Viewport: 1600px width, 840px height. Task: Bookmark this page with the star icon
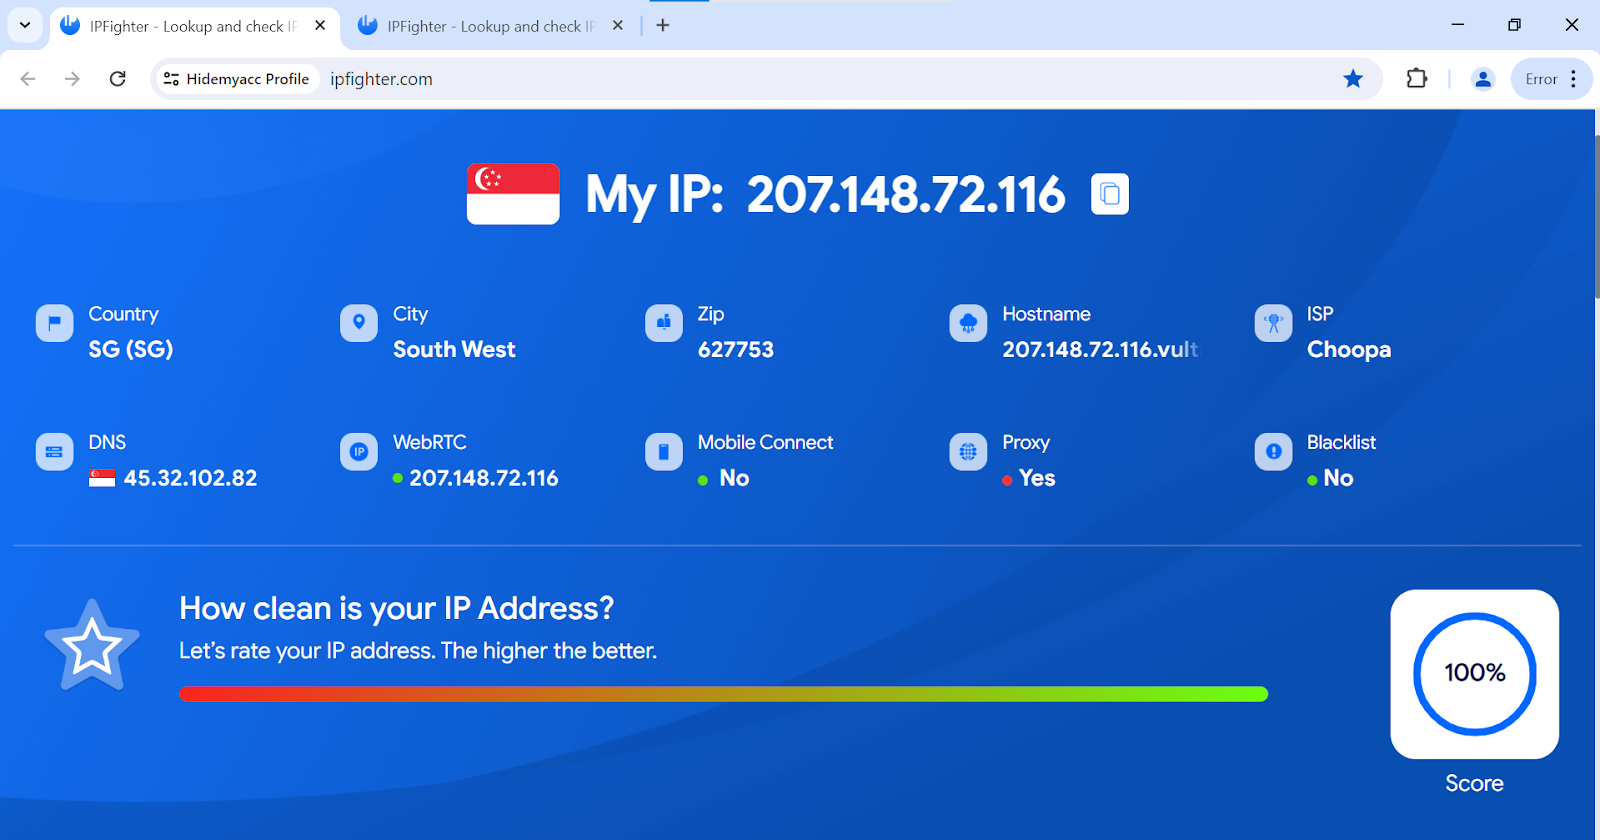tap(1353, 79)
